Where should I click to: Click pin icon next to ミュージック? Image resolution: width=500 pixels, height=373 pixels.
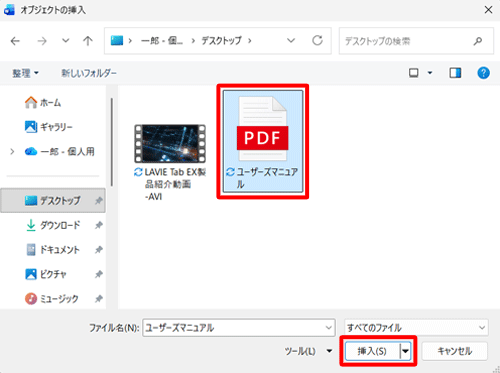tap(98, 298)
